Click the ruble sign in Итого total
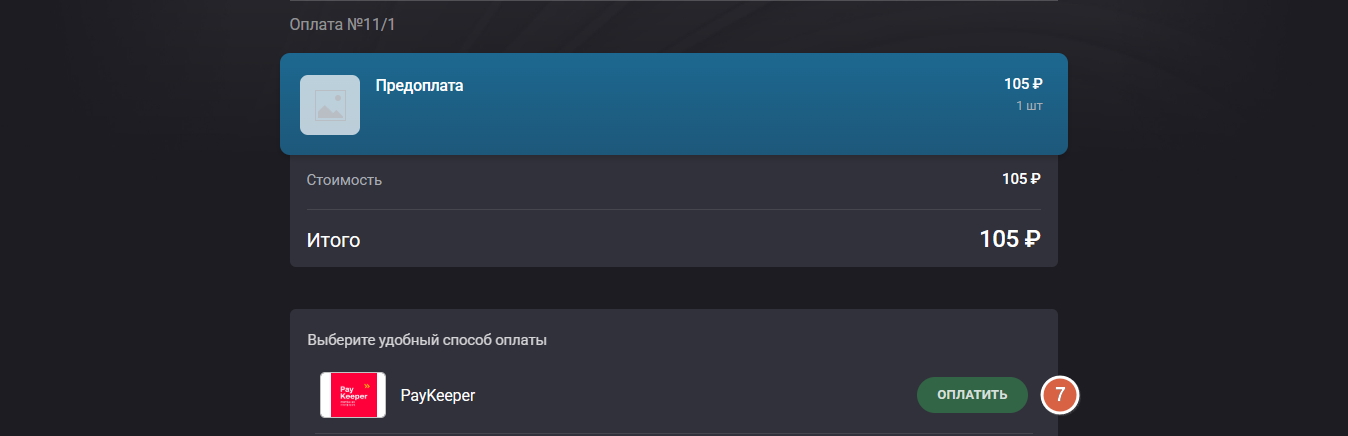The width and height of the screenshot is (1348, 436). pos(1032,240)
